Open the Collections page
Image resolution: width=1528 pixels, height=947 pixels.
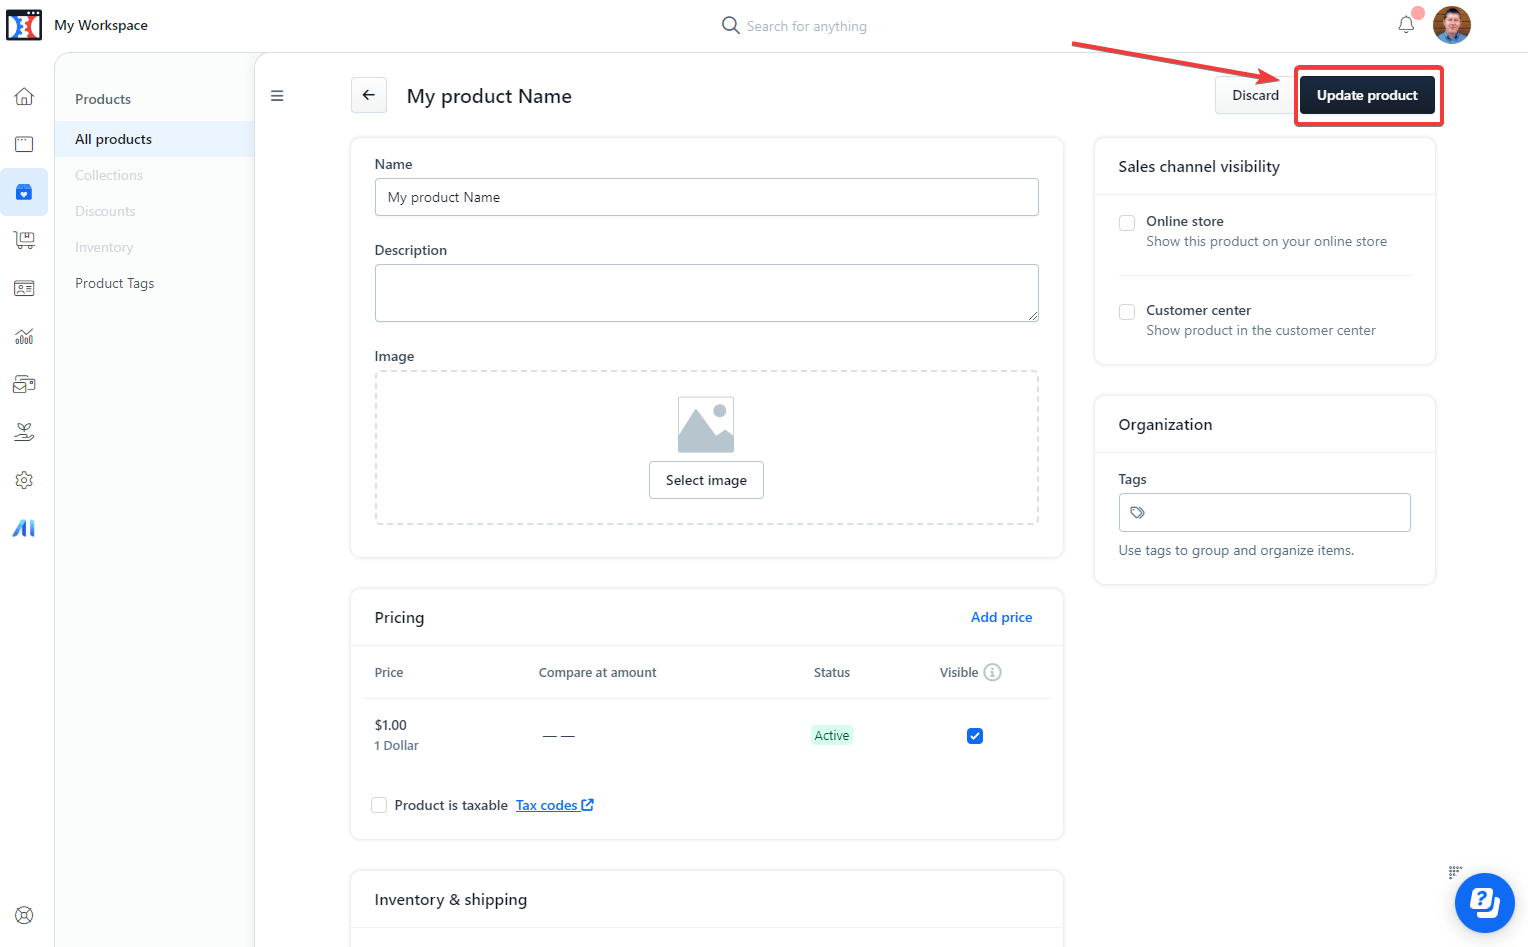108,175
